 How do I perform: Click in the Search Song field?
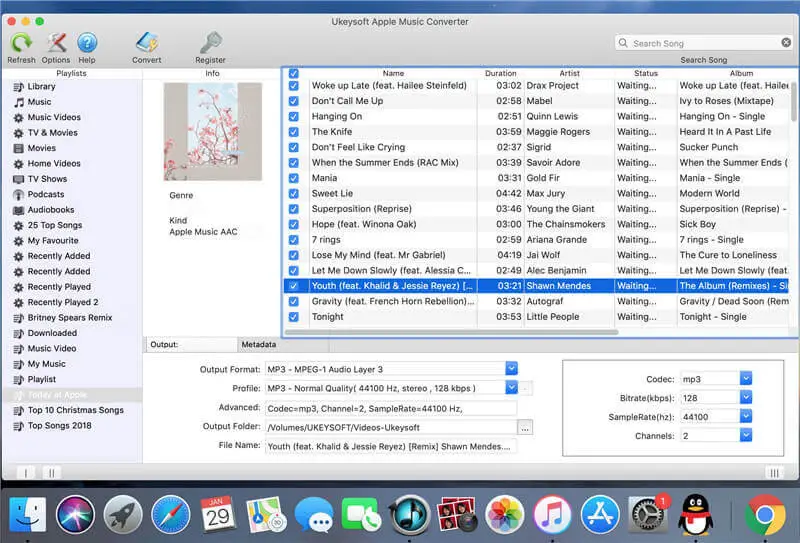coord(704,43)
